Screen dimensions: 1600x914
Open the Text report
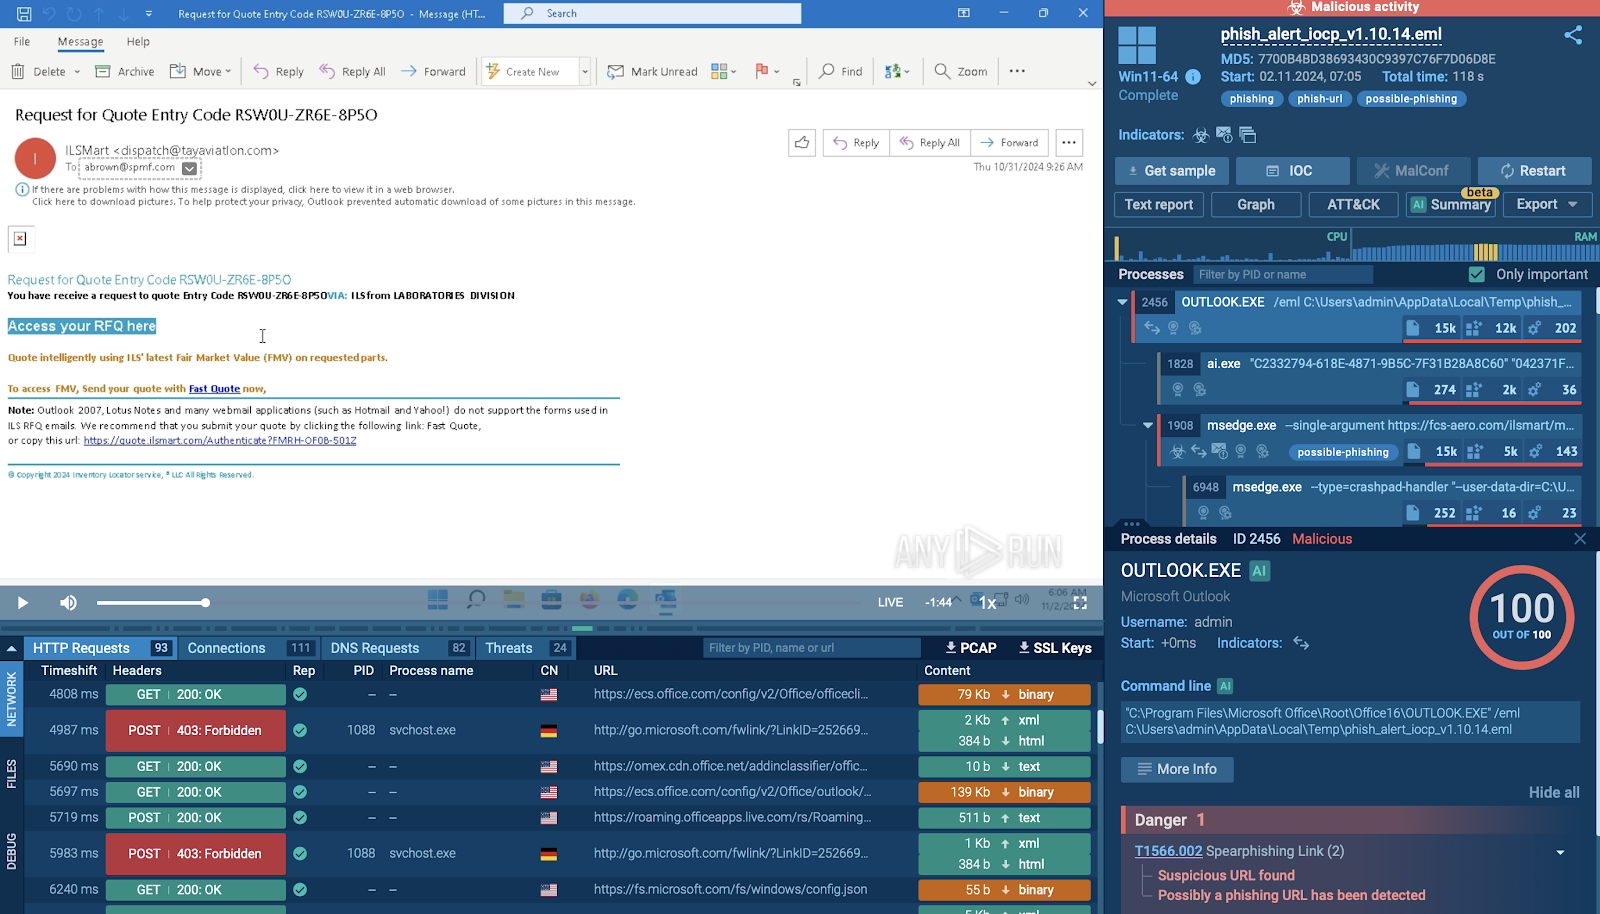pos(1158,204)
